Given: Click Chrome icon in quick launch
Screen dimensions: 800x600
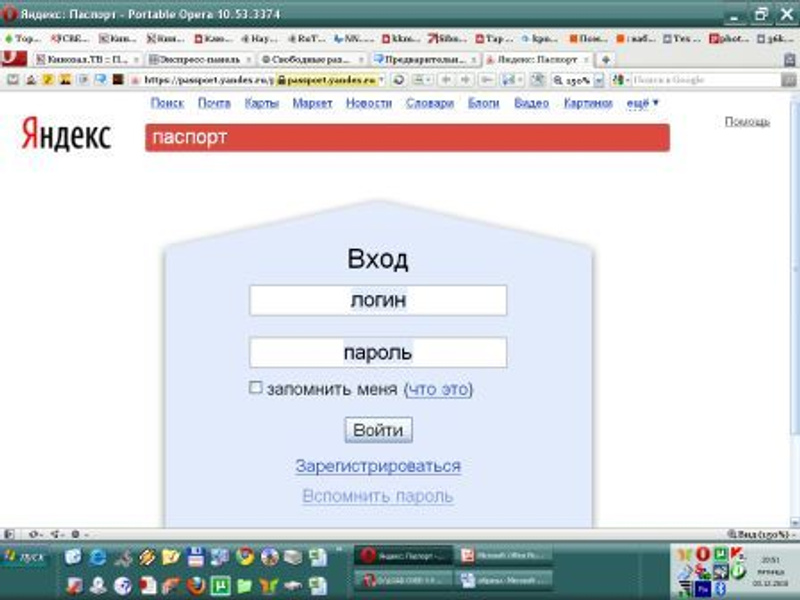Looking at the screenshot, I should point(245,557).
